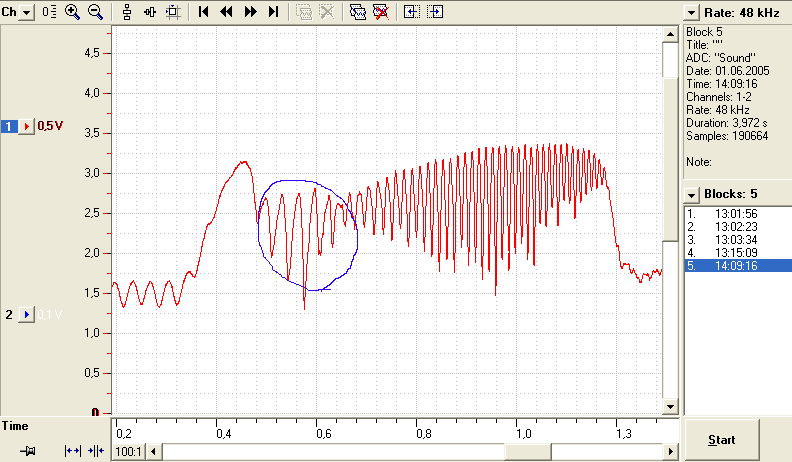The image size is (792, 462).
Task: Zoom in with the magnifier plus icon
Action: pyautogui.click(x=72, y=12)
